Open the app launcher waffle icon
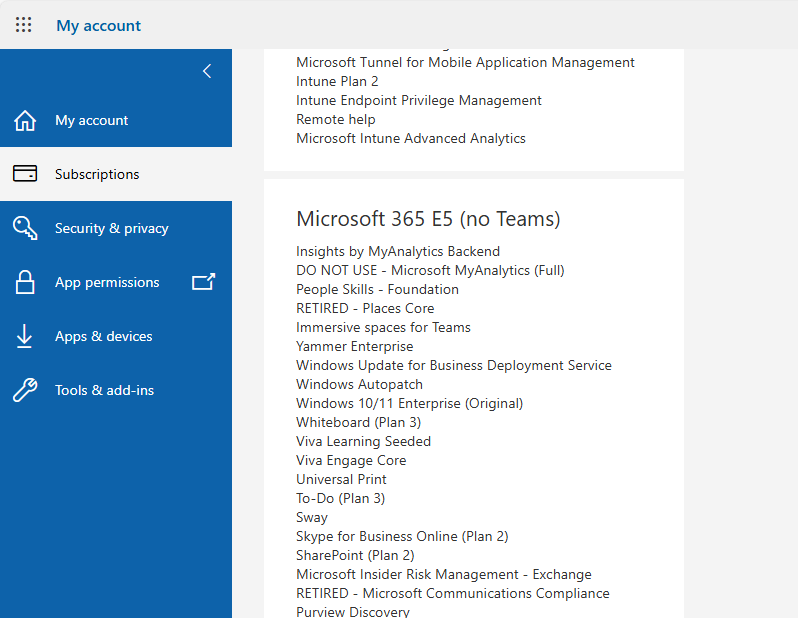This screenshot has height=618, width=798. point(23,24)
